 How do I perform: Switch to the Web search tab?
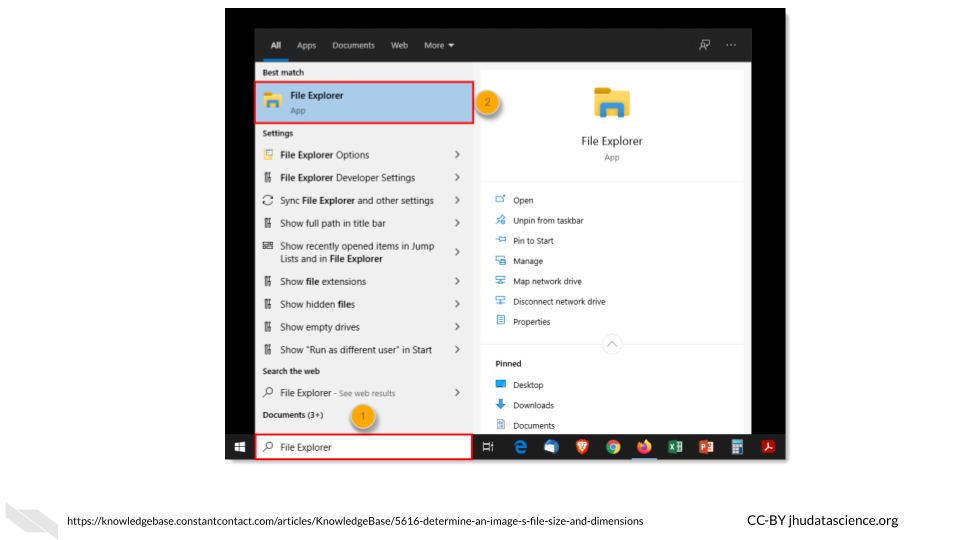point(399,45)
